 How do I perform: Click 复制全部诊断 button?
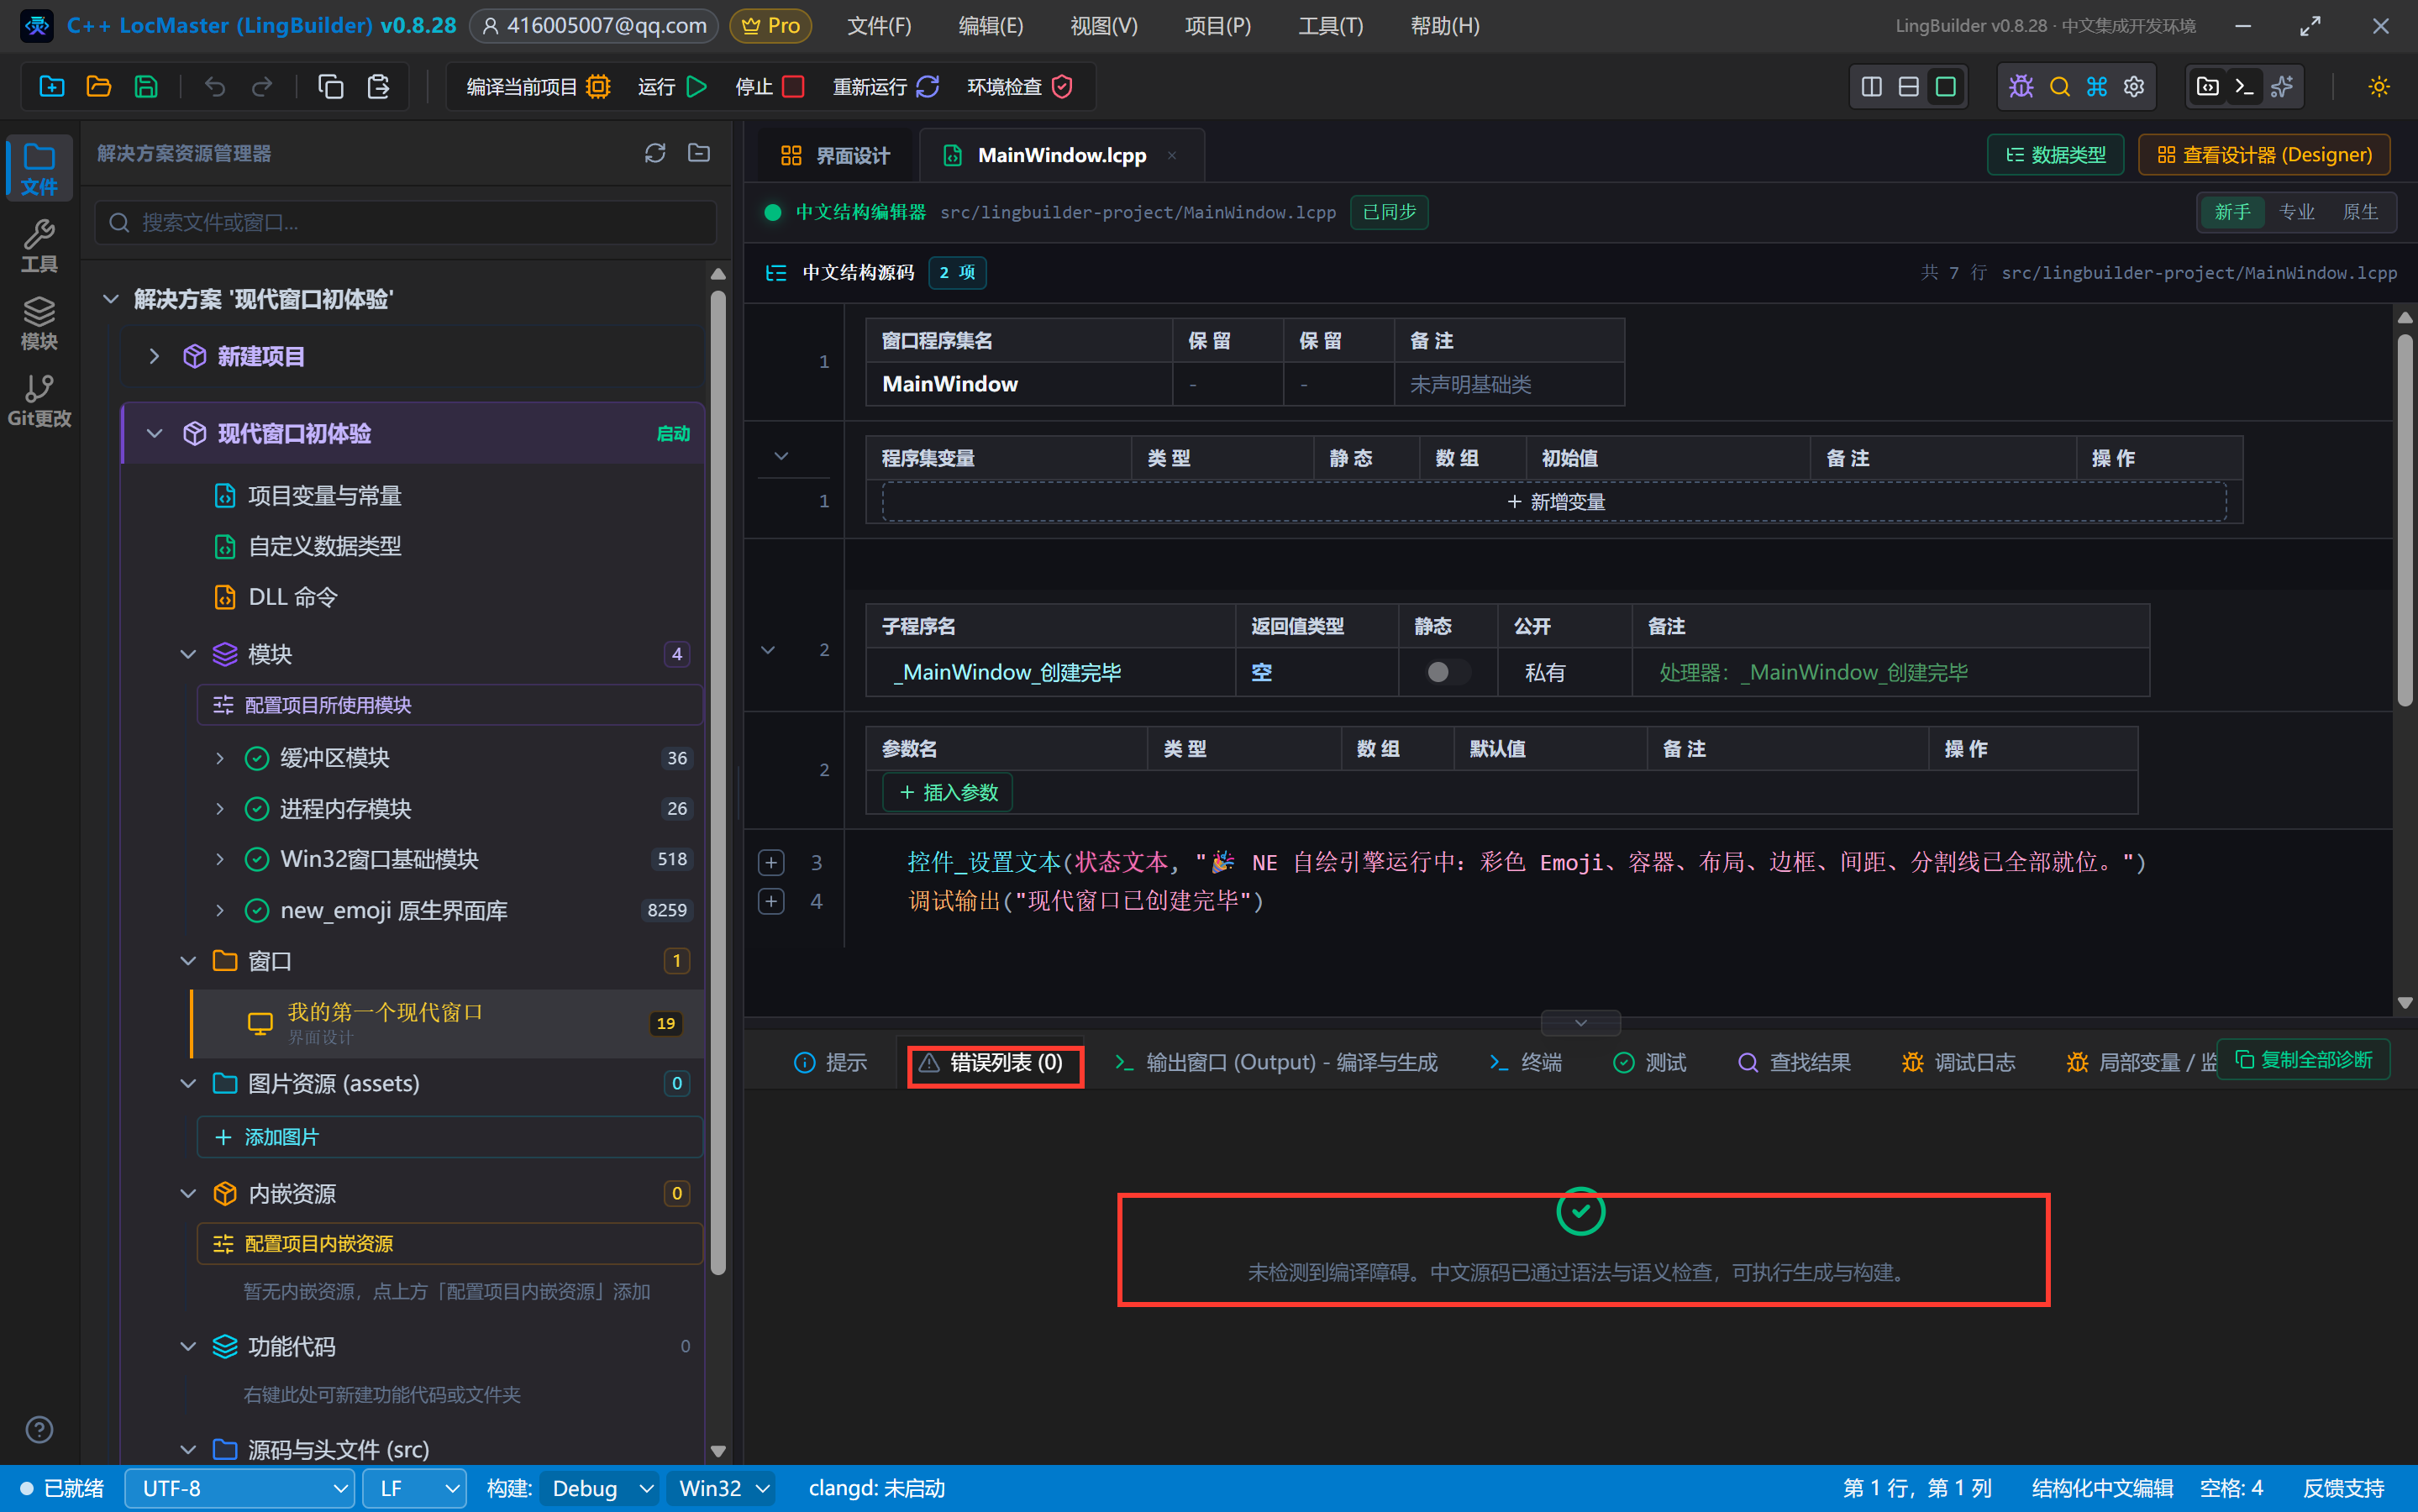2304,1060
